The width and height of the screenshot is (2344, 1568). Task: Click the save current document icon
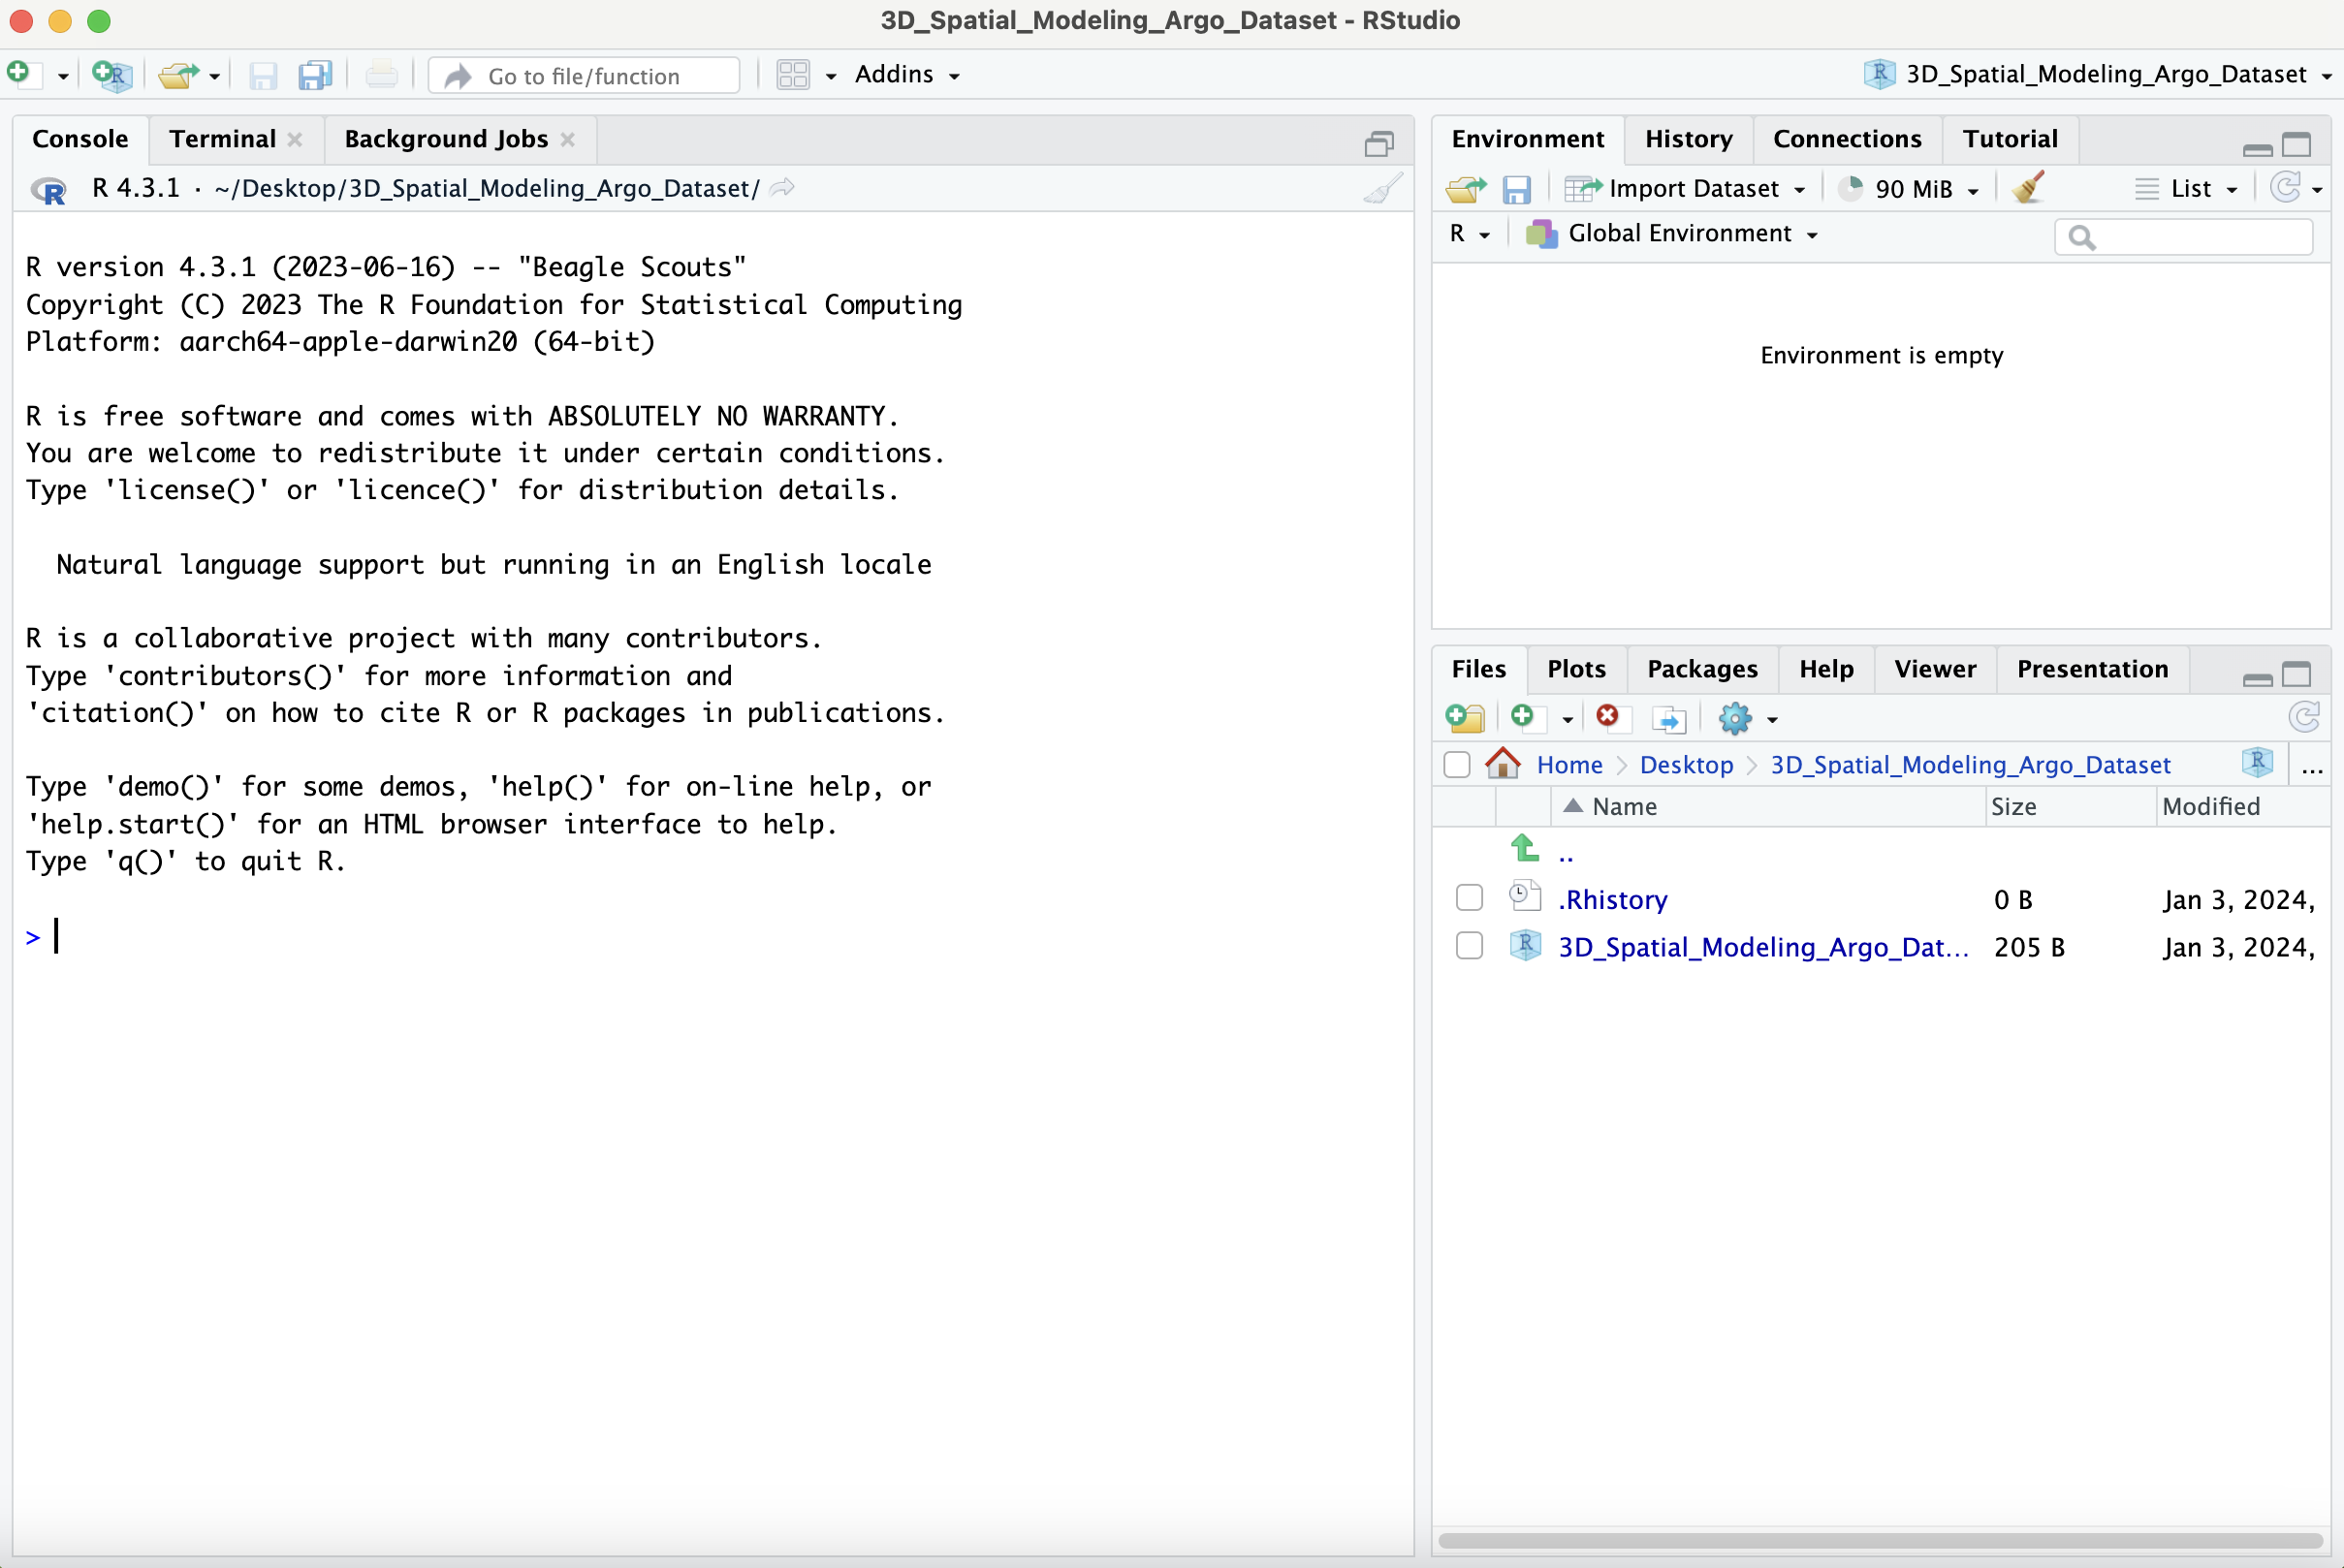pyautogui.click(x=263, y=75)
